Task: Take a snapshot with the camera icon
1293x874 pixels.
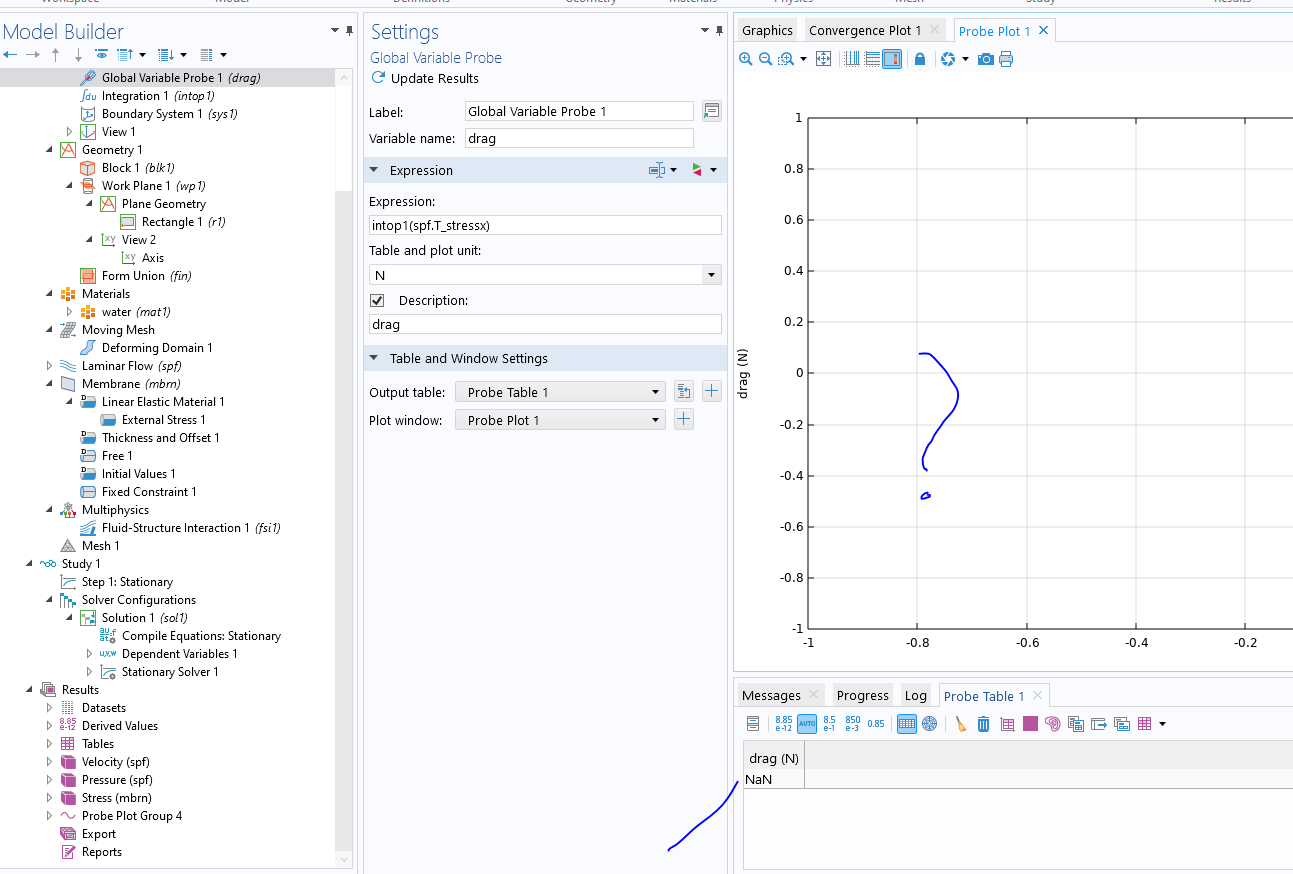Action: coord(986,59)
